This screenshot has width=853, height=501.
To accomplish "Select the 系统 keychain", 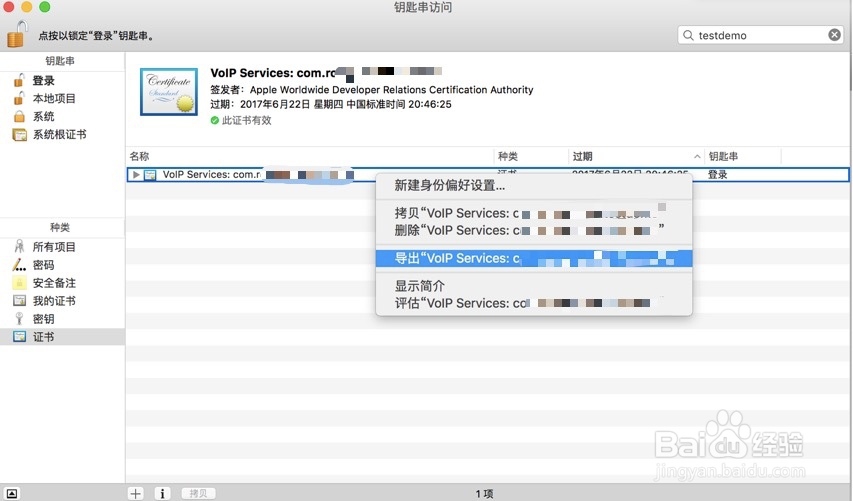I will tap(62, 116).
